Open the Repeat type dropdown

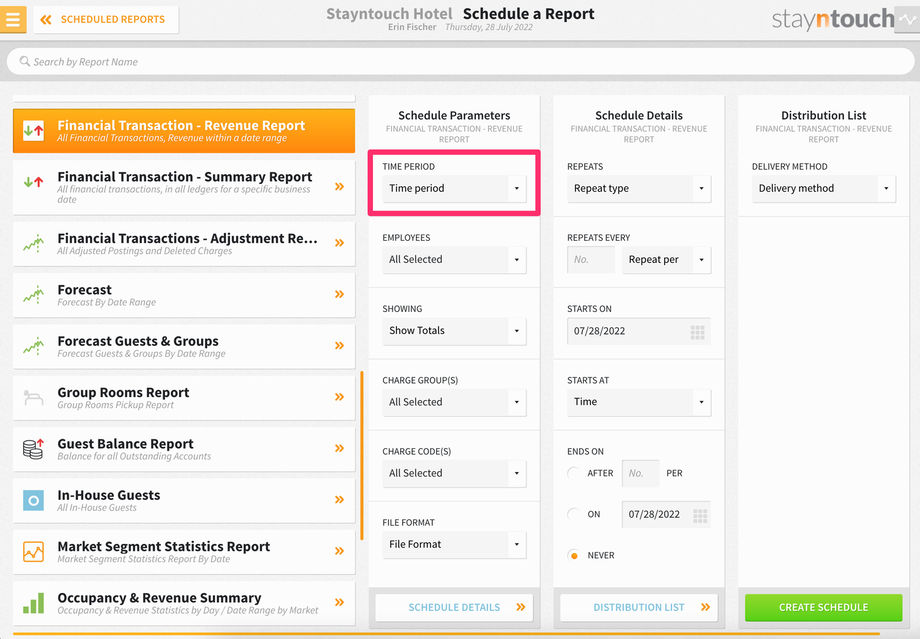(x=639, y=188)
